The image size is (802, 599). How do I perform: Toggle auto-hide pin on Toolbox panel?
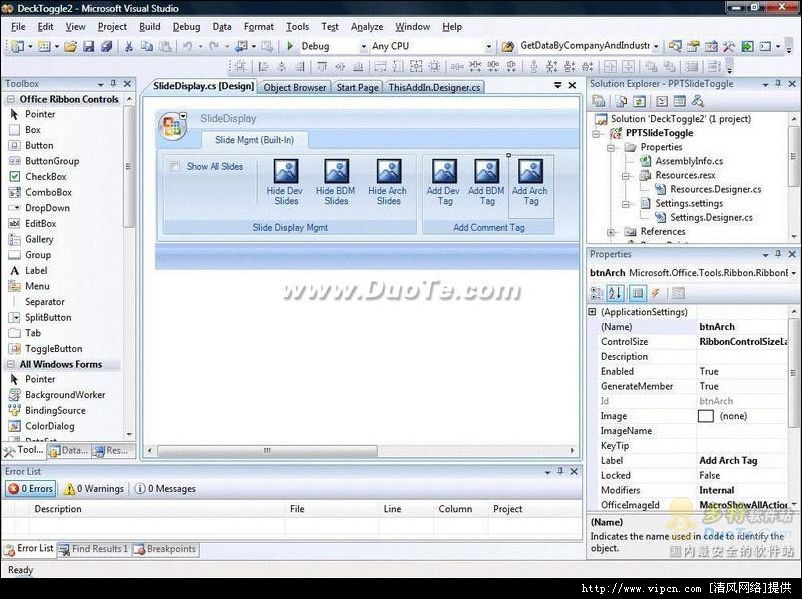114,83
